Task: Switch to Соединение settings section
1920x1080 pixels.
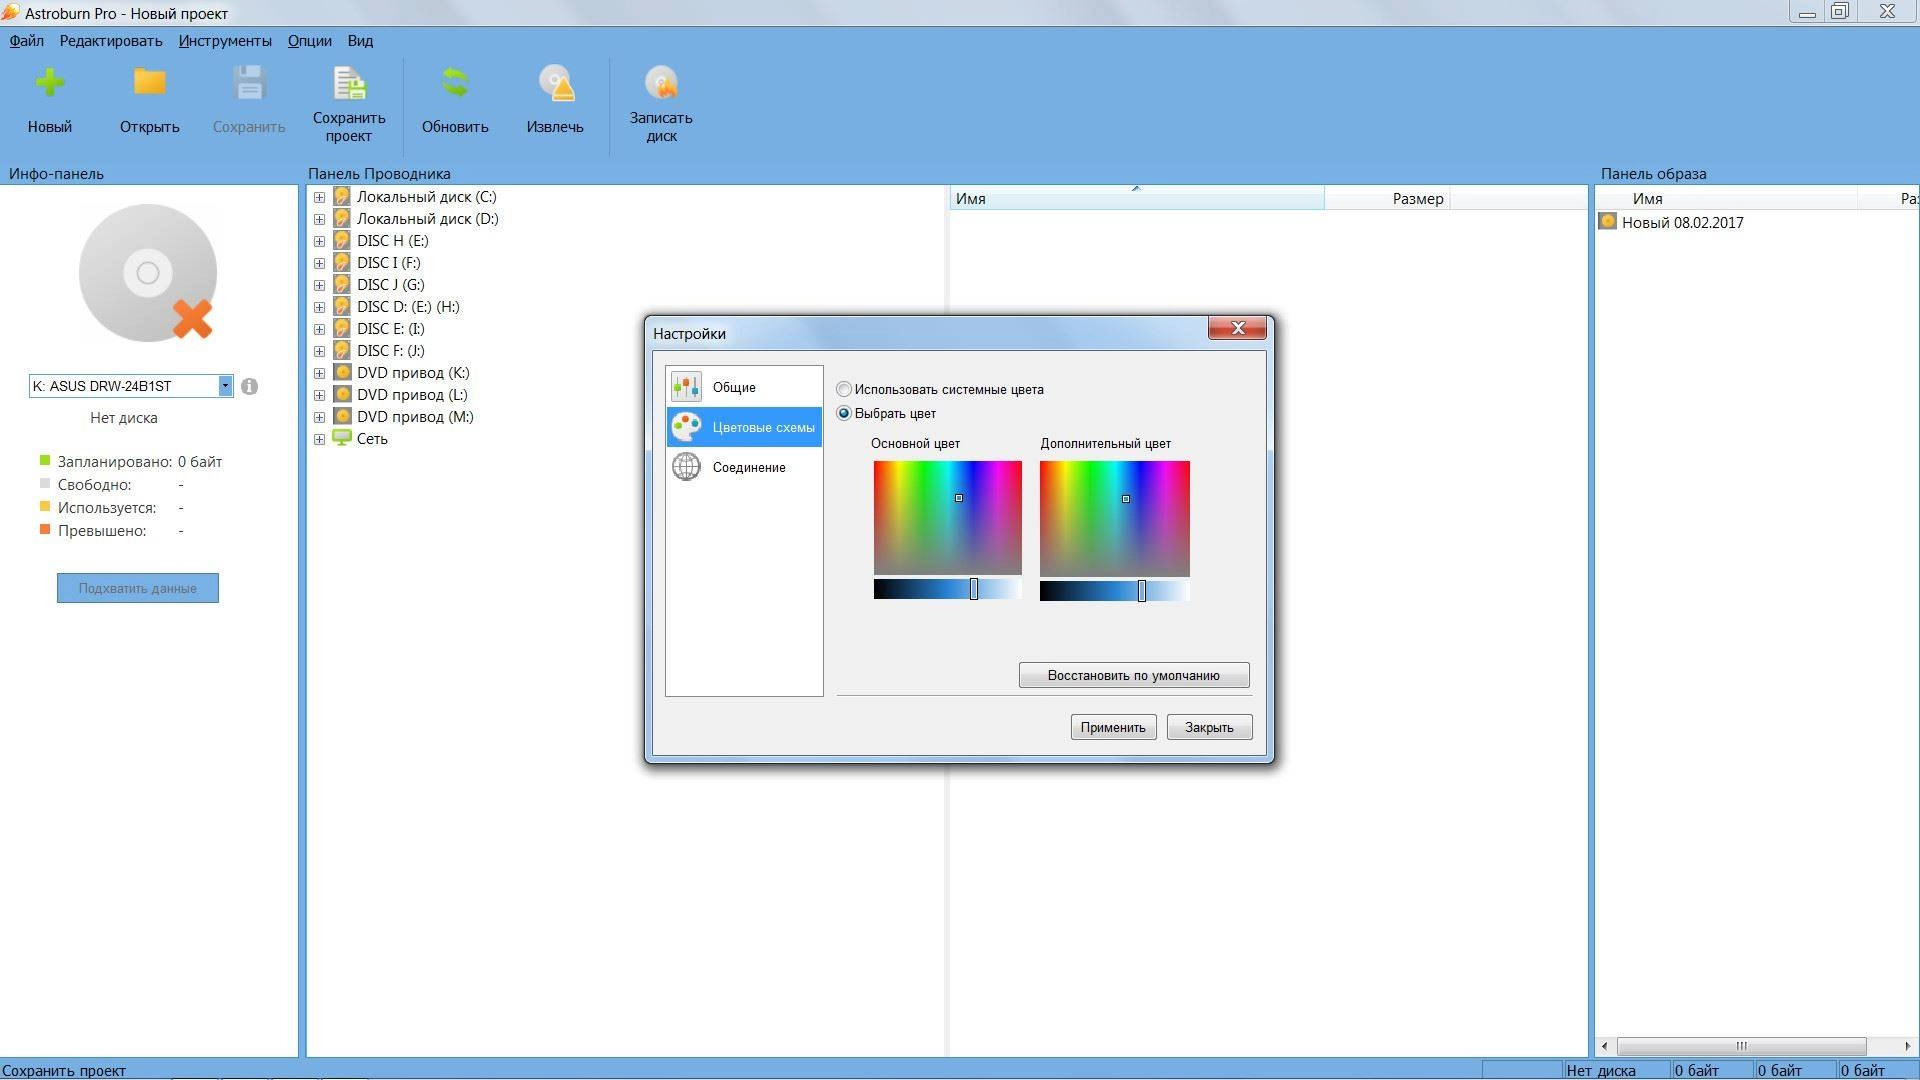Action: click(744, 467)
